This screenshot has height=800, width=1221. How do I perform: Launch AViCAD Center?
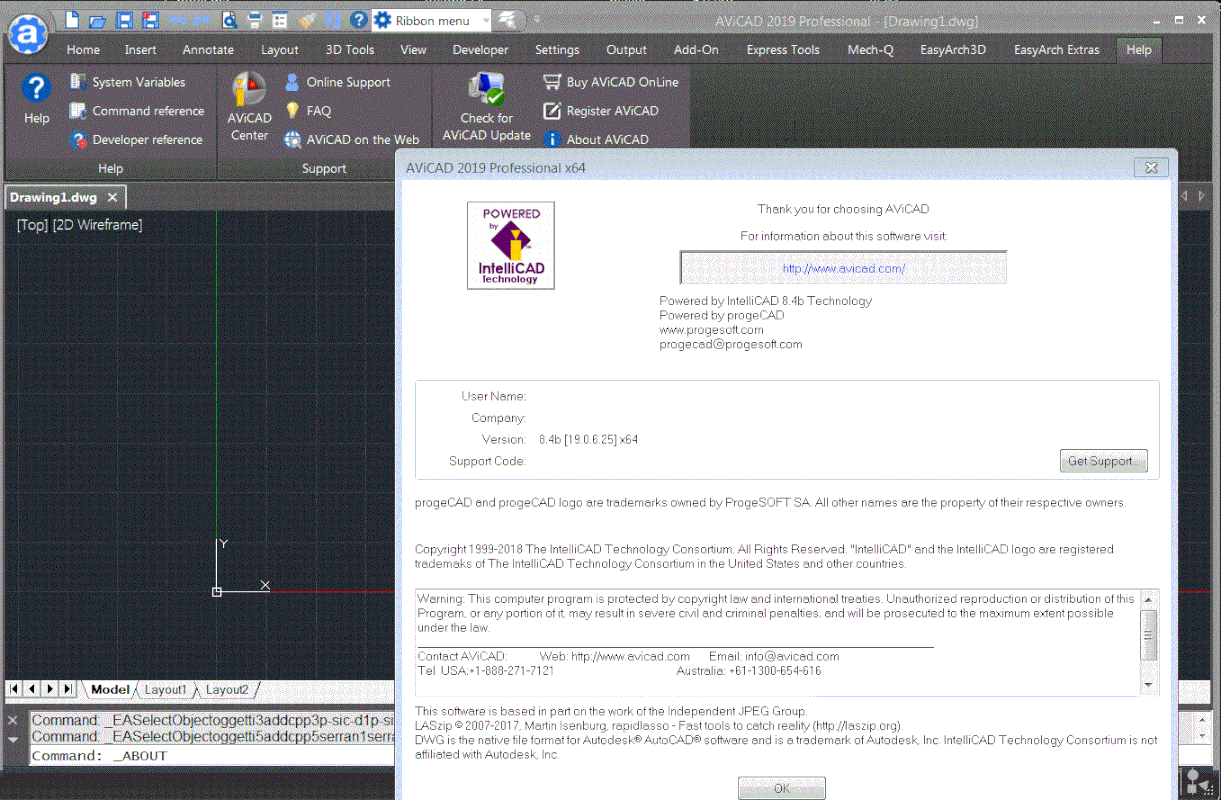(249, 107)
